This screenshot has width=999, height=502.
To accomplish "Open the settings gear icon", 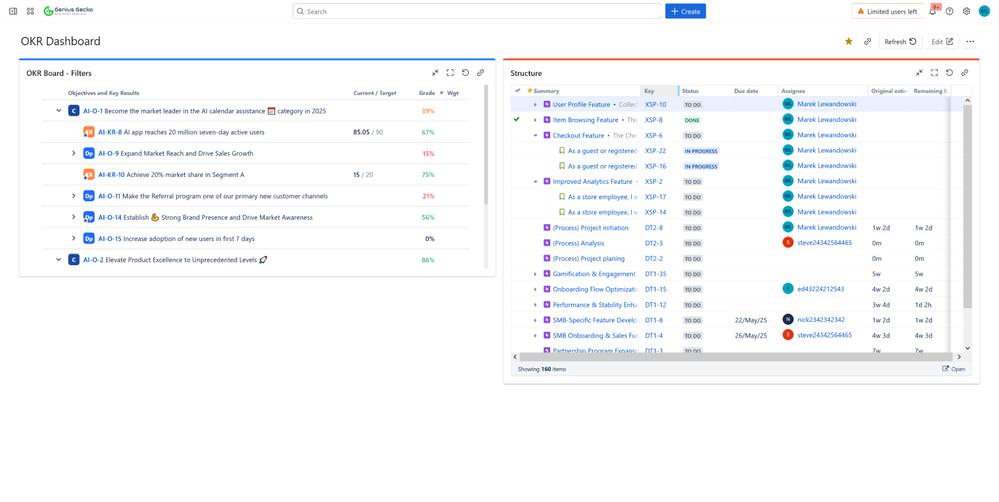I will (x=967, y=11).
